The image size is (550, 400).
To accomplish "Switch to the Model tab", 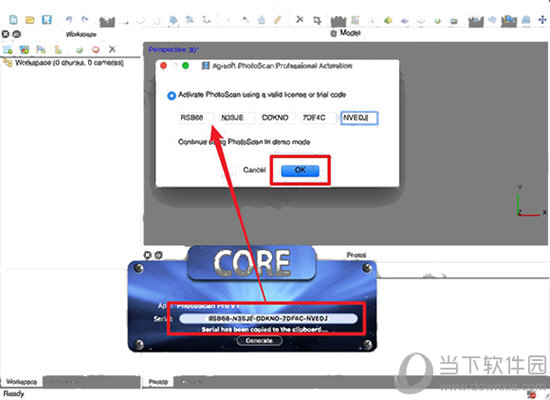I will [346, 33].
